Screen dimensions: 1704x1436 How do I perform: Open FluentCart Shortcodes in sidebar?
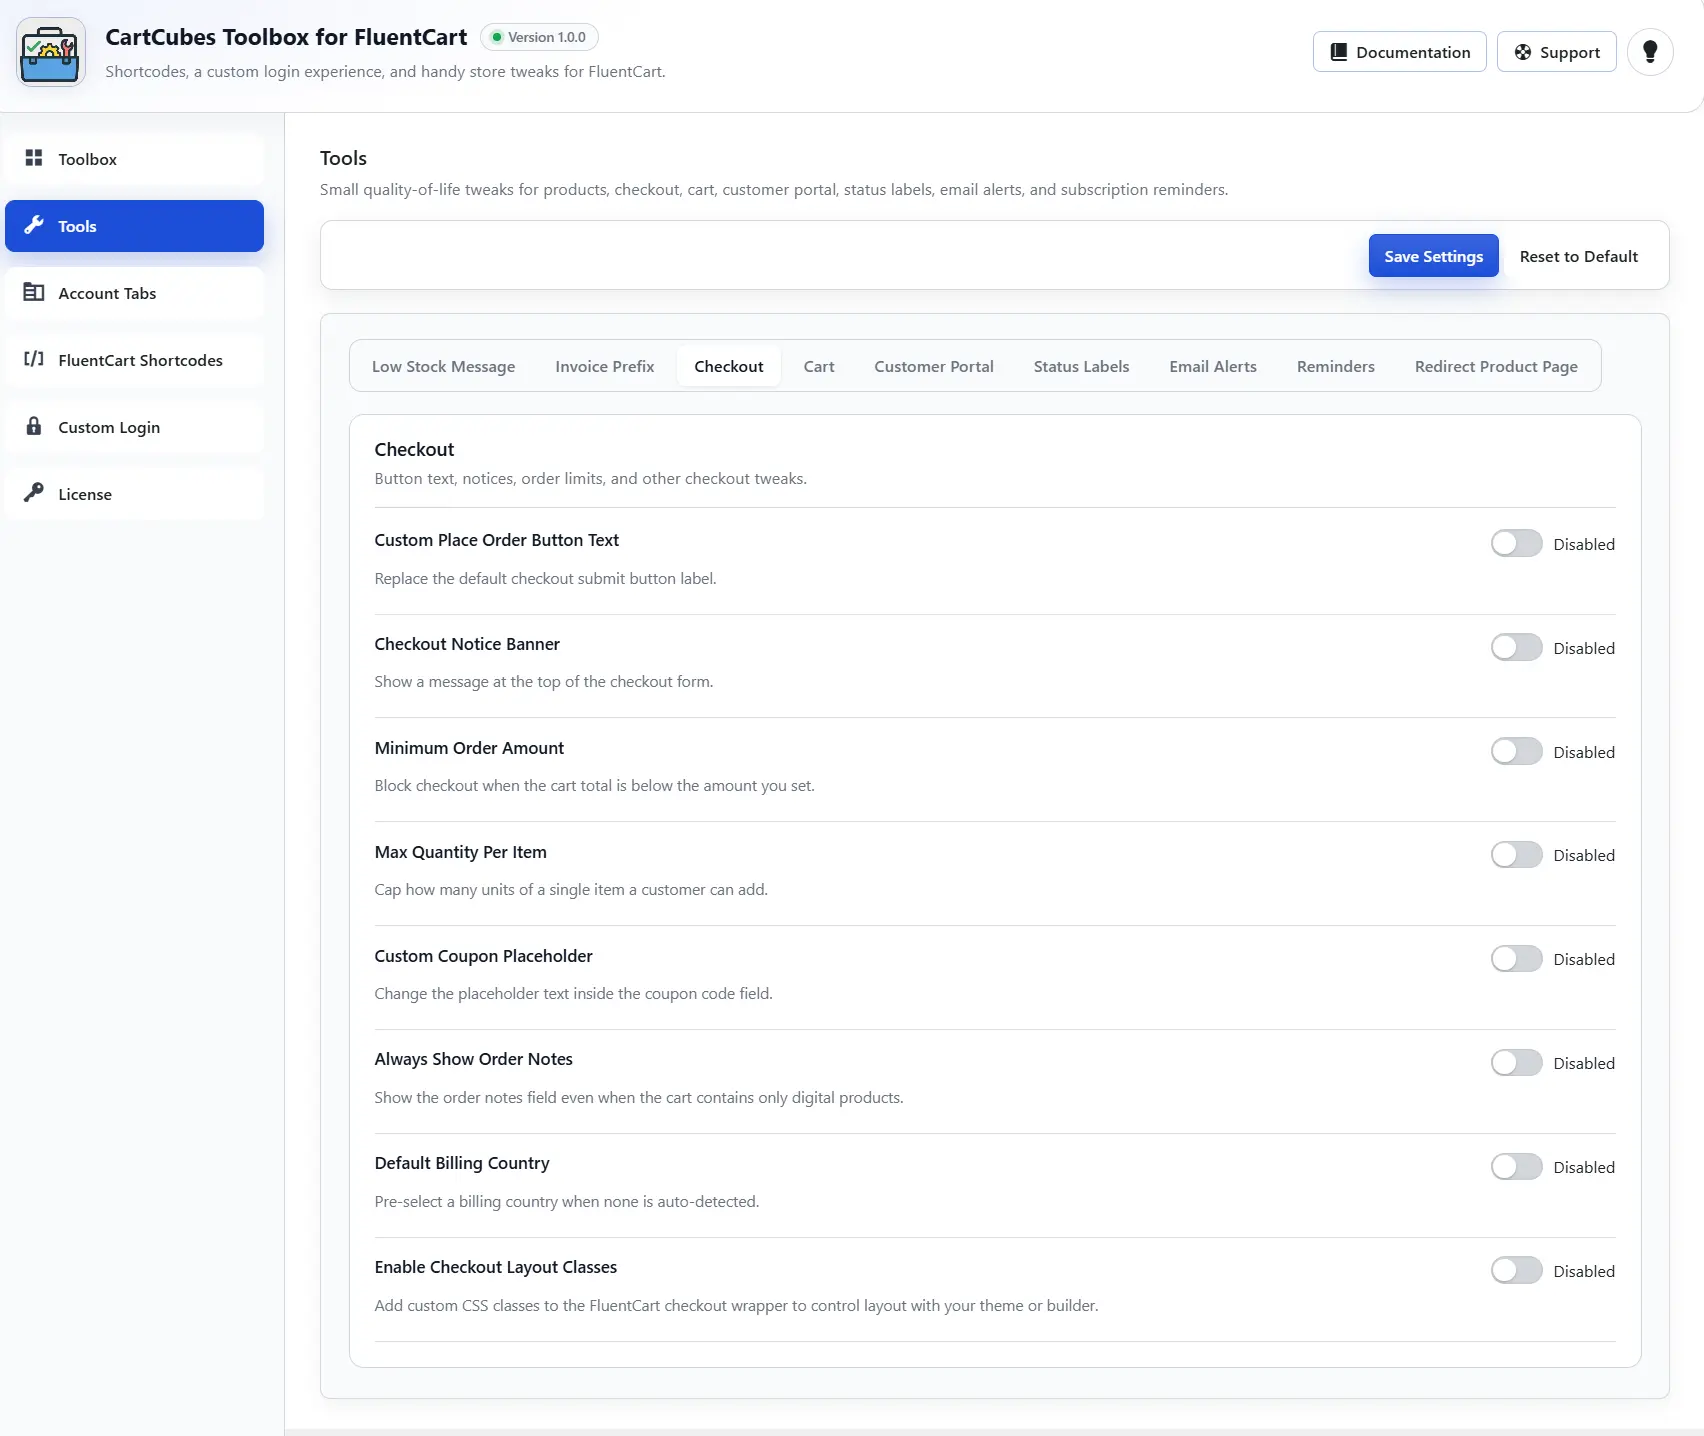(x=134, y=360)
